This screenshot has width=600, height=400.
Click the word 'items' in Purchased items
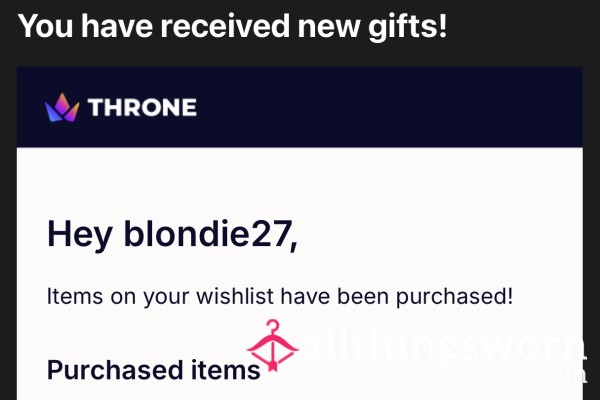point(226,370)
